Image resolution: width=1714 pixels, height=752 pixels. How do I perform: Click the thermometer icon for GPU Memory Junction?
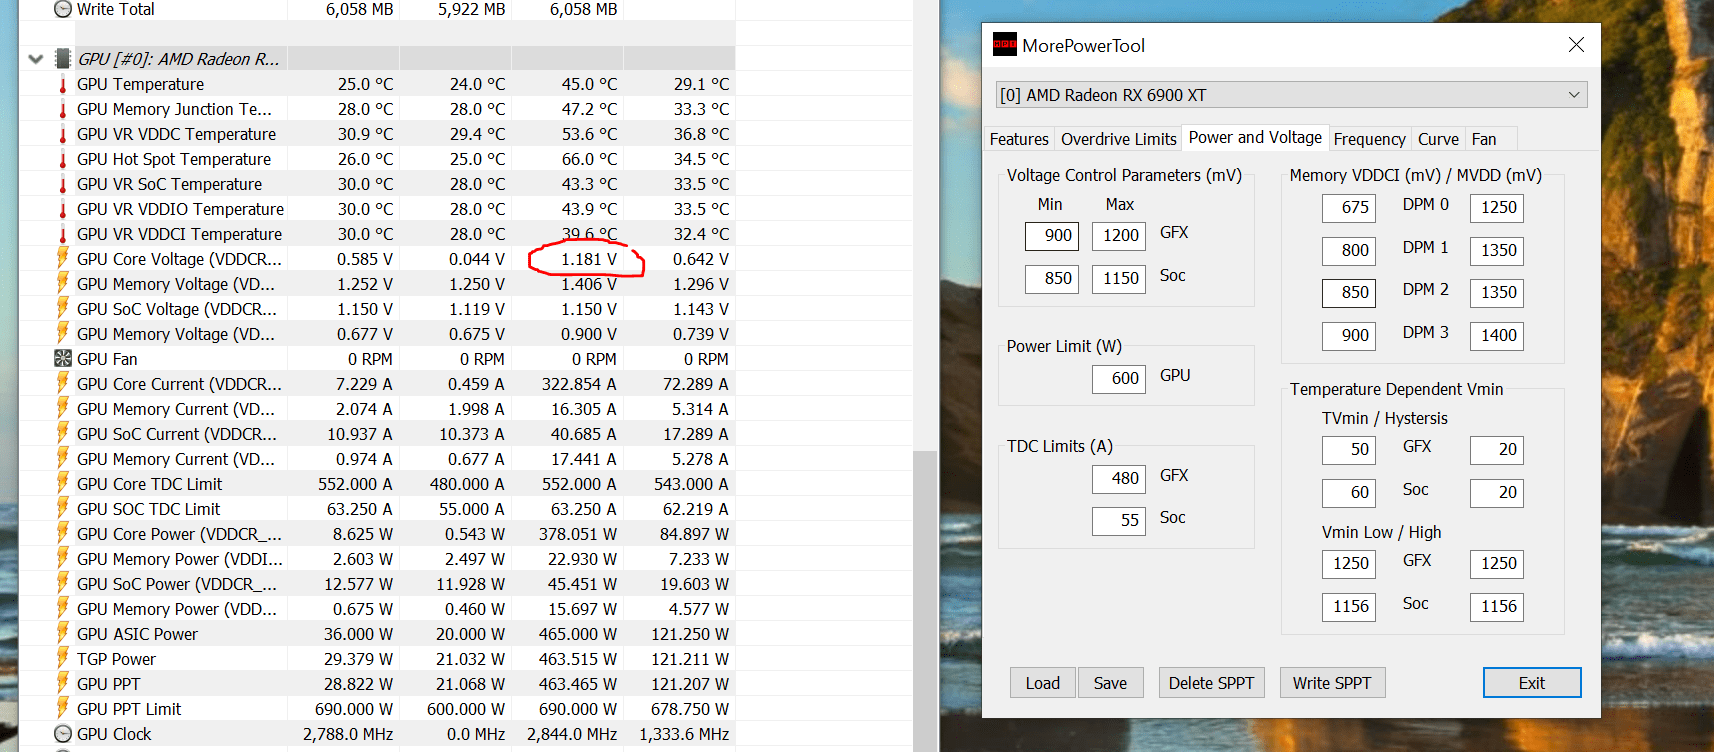(63, 109)
